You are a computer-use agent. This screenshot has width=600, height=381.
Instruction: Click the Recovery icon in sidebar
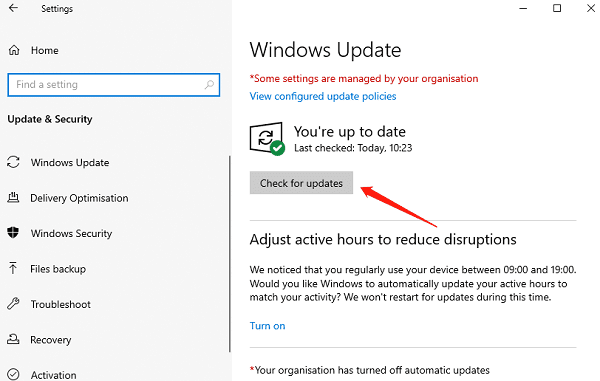tap(13, 339)
